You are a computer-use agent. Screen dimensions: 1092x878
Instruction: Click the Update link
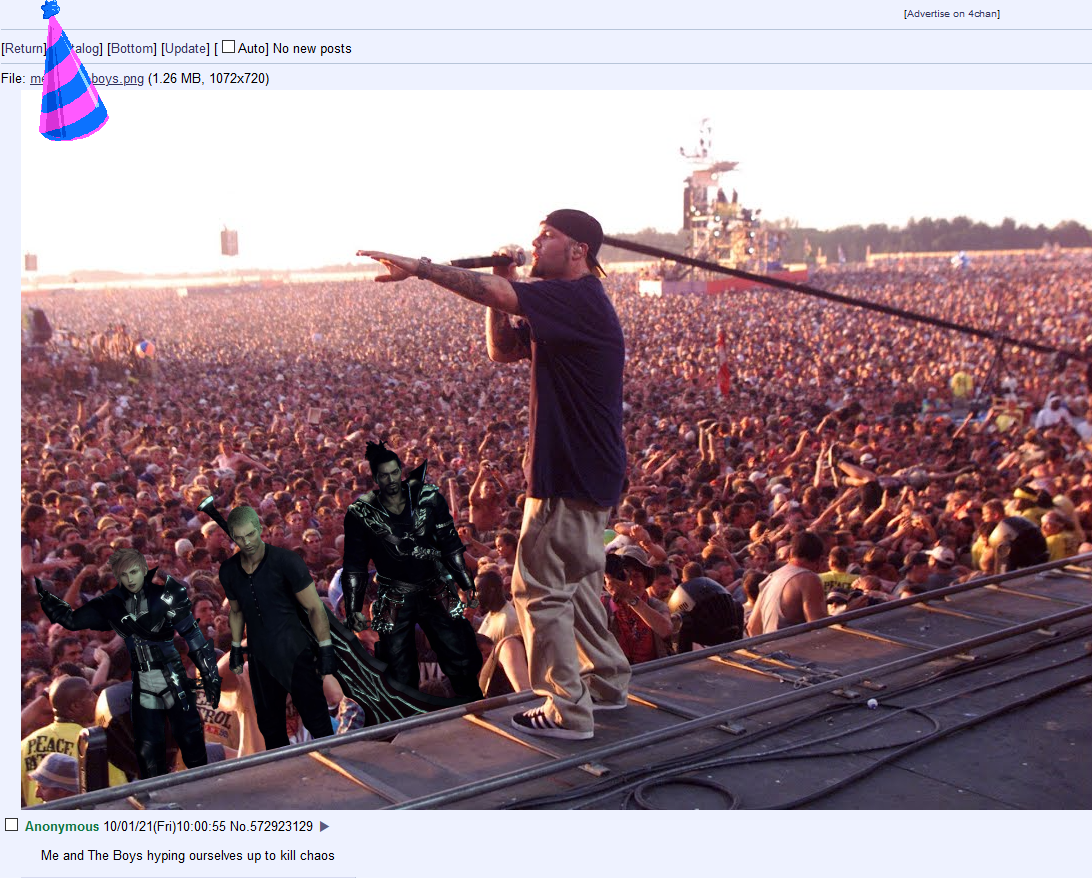[185, 49]
